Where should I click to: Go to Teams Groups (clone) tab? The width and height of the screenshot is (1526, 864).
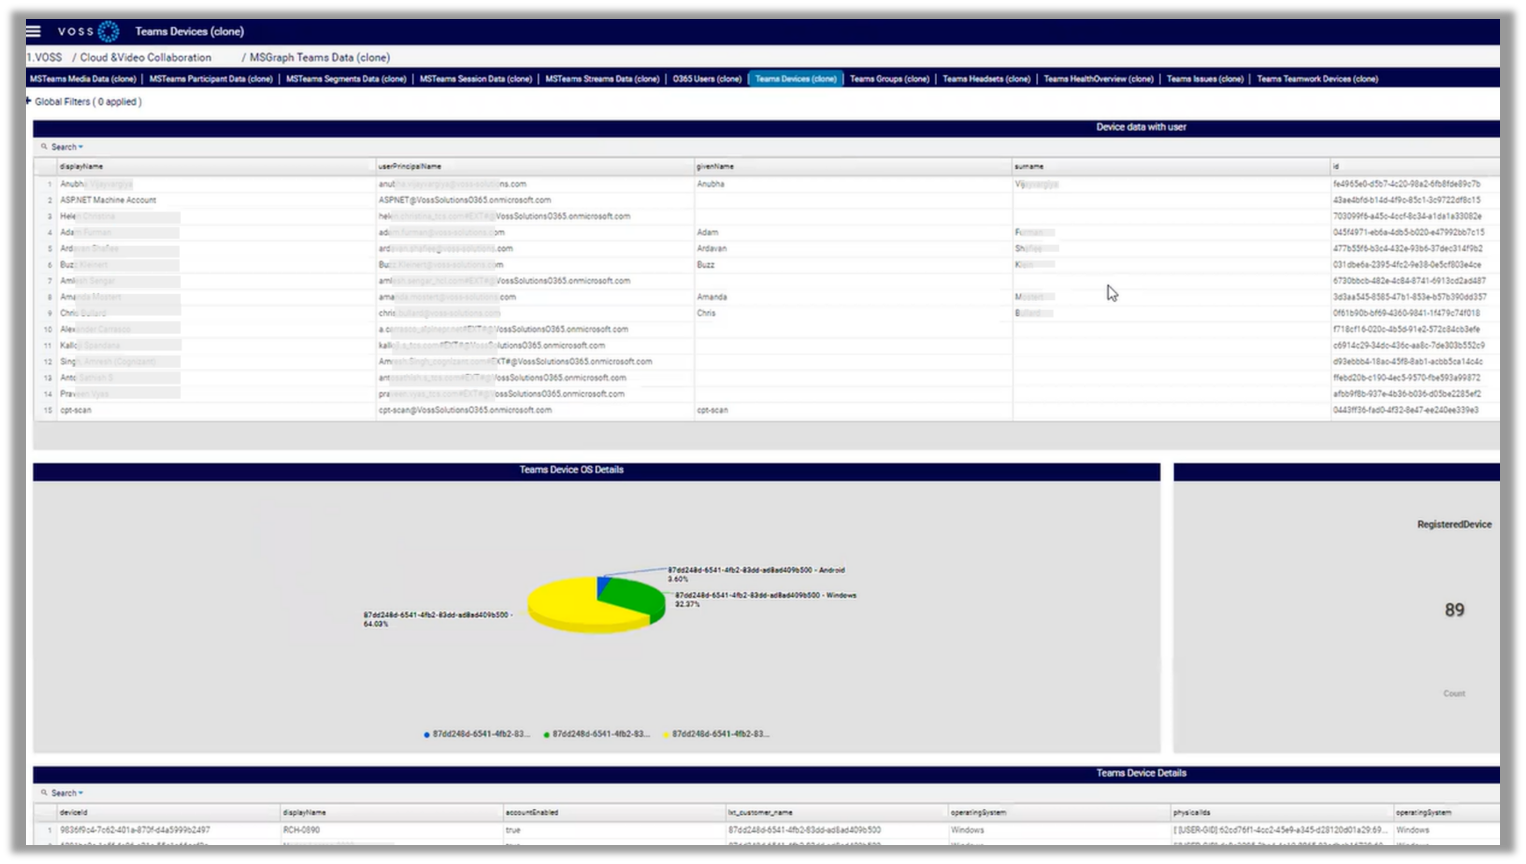pos(889,79)
